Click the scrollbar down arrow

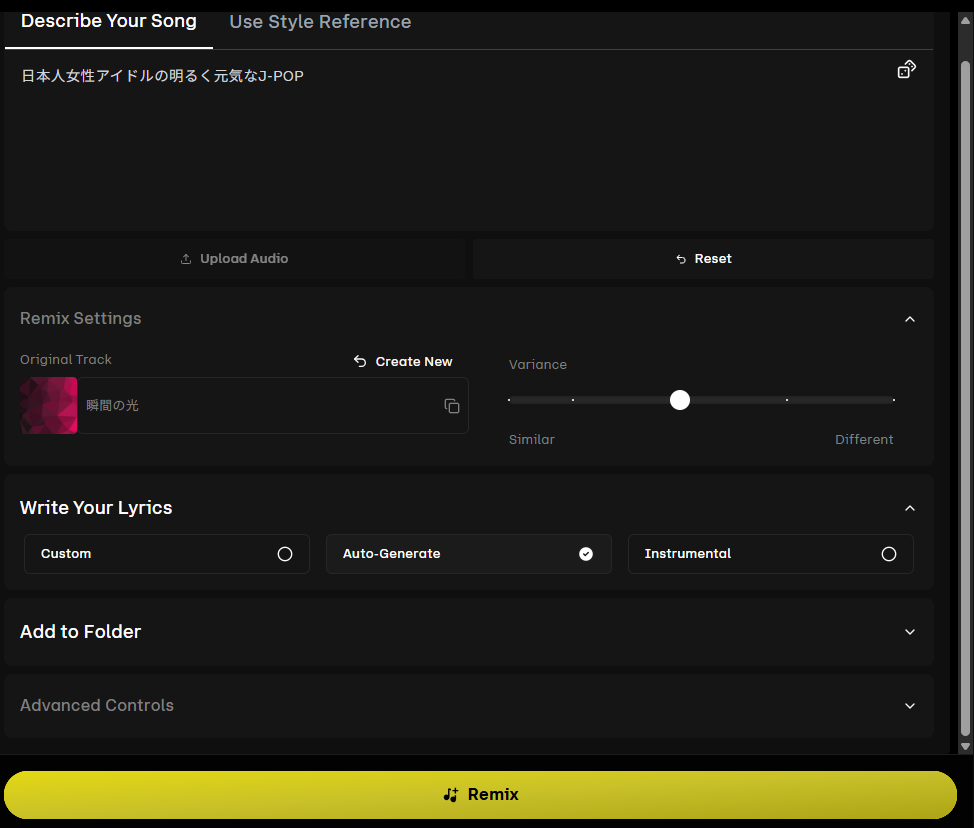click(x=965, y=747)
